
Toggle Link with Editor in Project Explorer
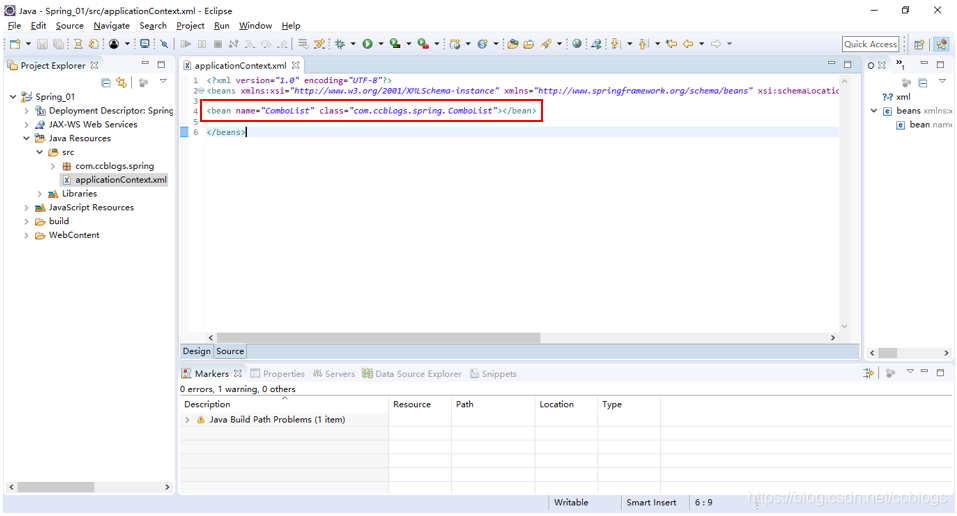(121, 82)
